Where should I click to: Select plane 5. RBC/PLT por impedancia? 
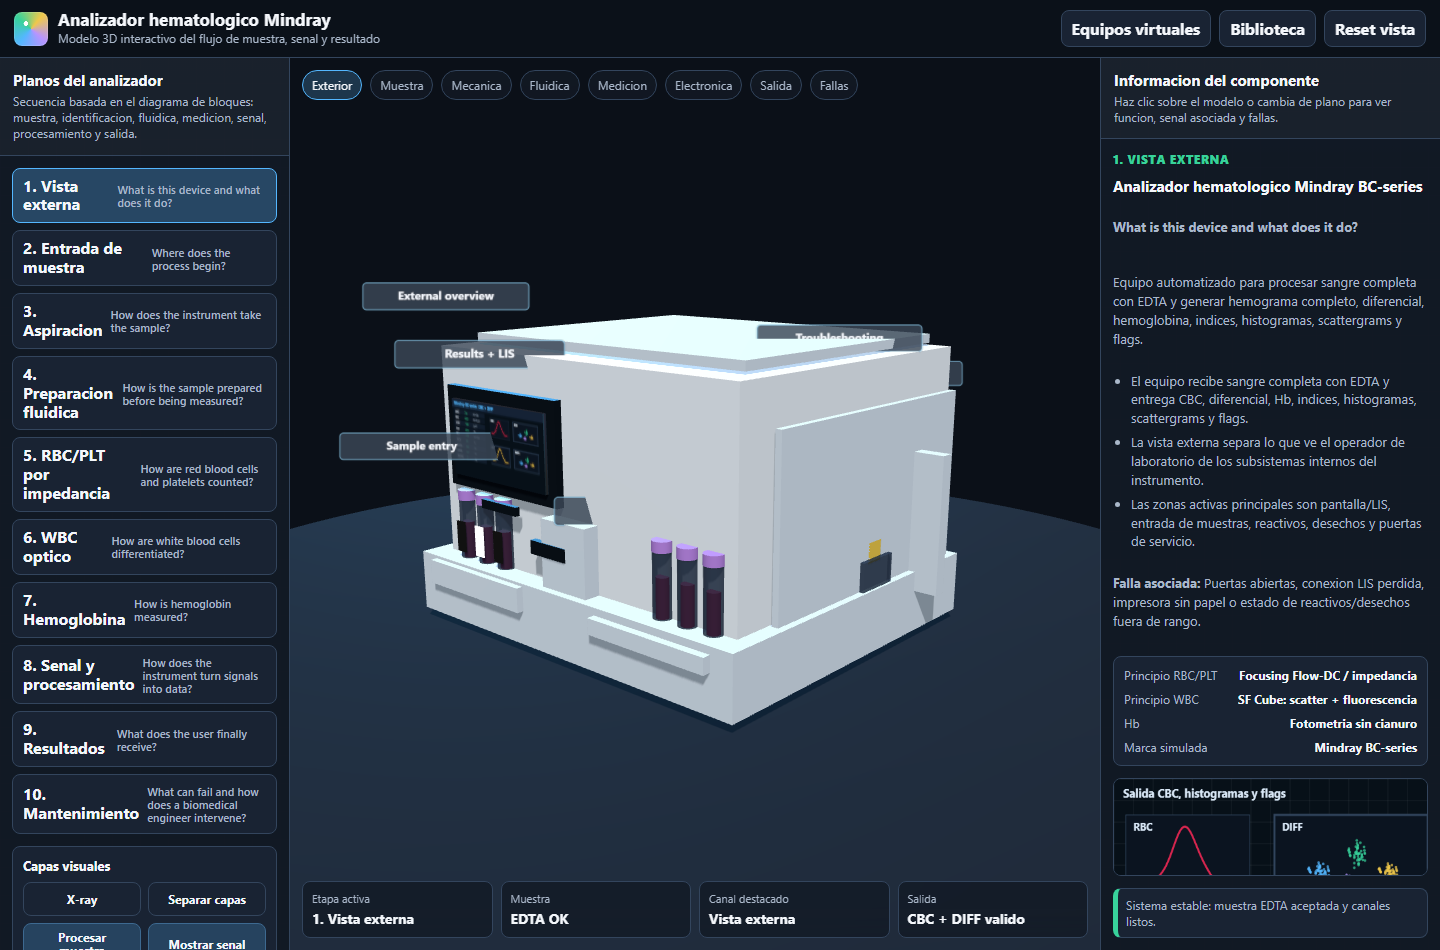(144, 474)
